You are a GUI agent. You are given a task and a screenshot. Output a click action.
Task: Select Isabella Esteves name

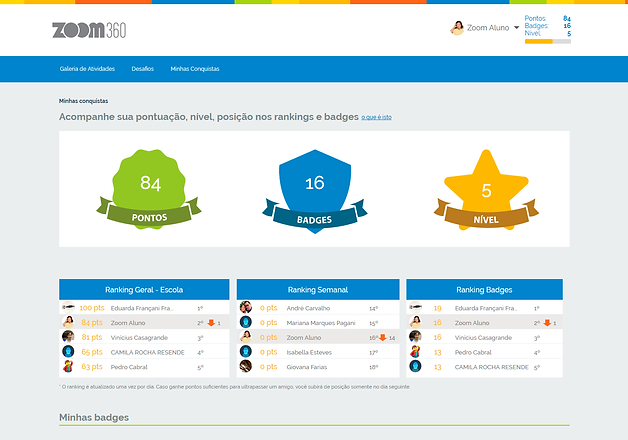(309, 352)
